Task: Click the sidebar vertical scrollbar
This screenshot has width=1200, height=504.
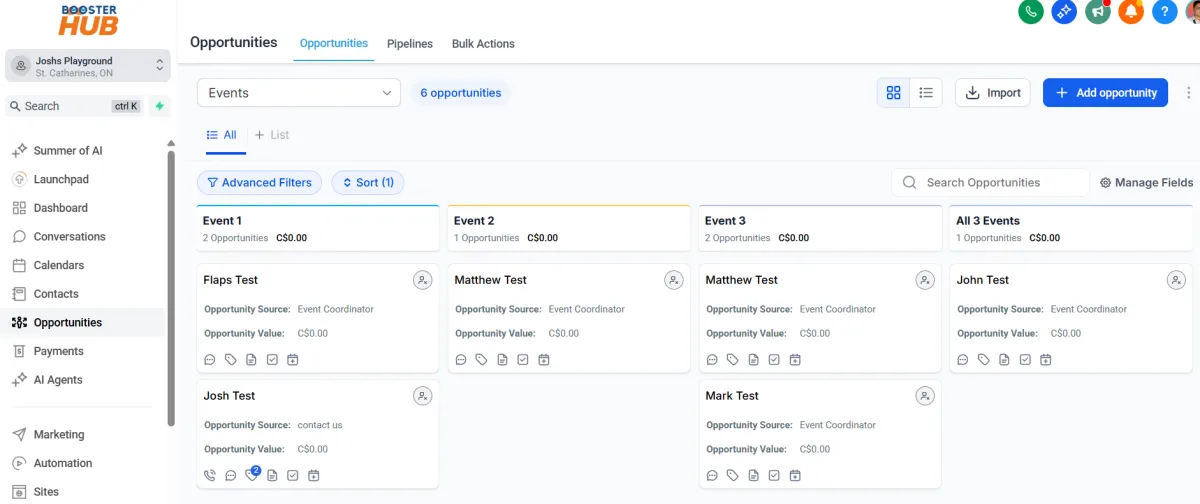Action: pyautogui.click(x=170, y=290)
